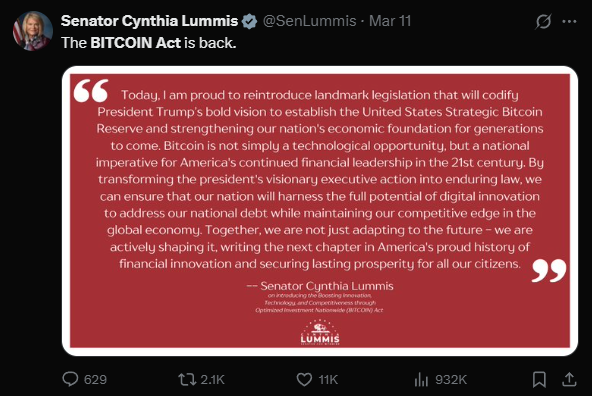The image size is (592, 396).
Task: Click the 932K views count
Action: click(451, 379)
